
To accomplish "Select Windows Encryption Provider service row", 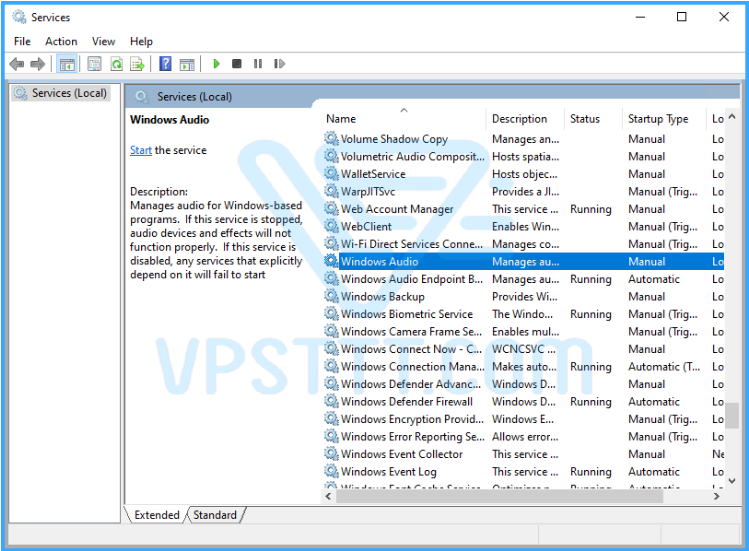I will click(524, 419).
